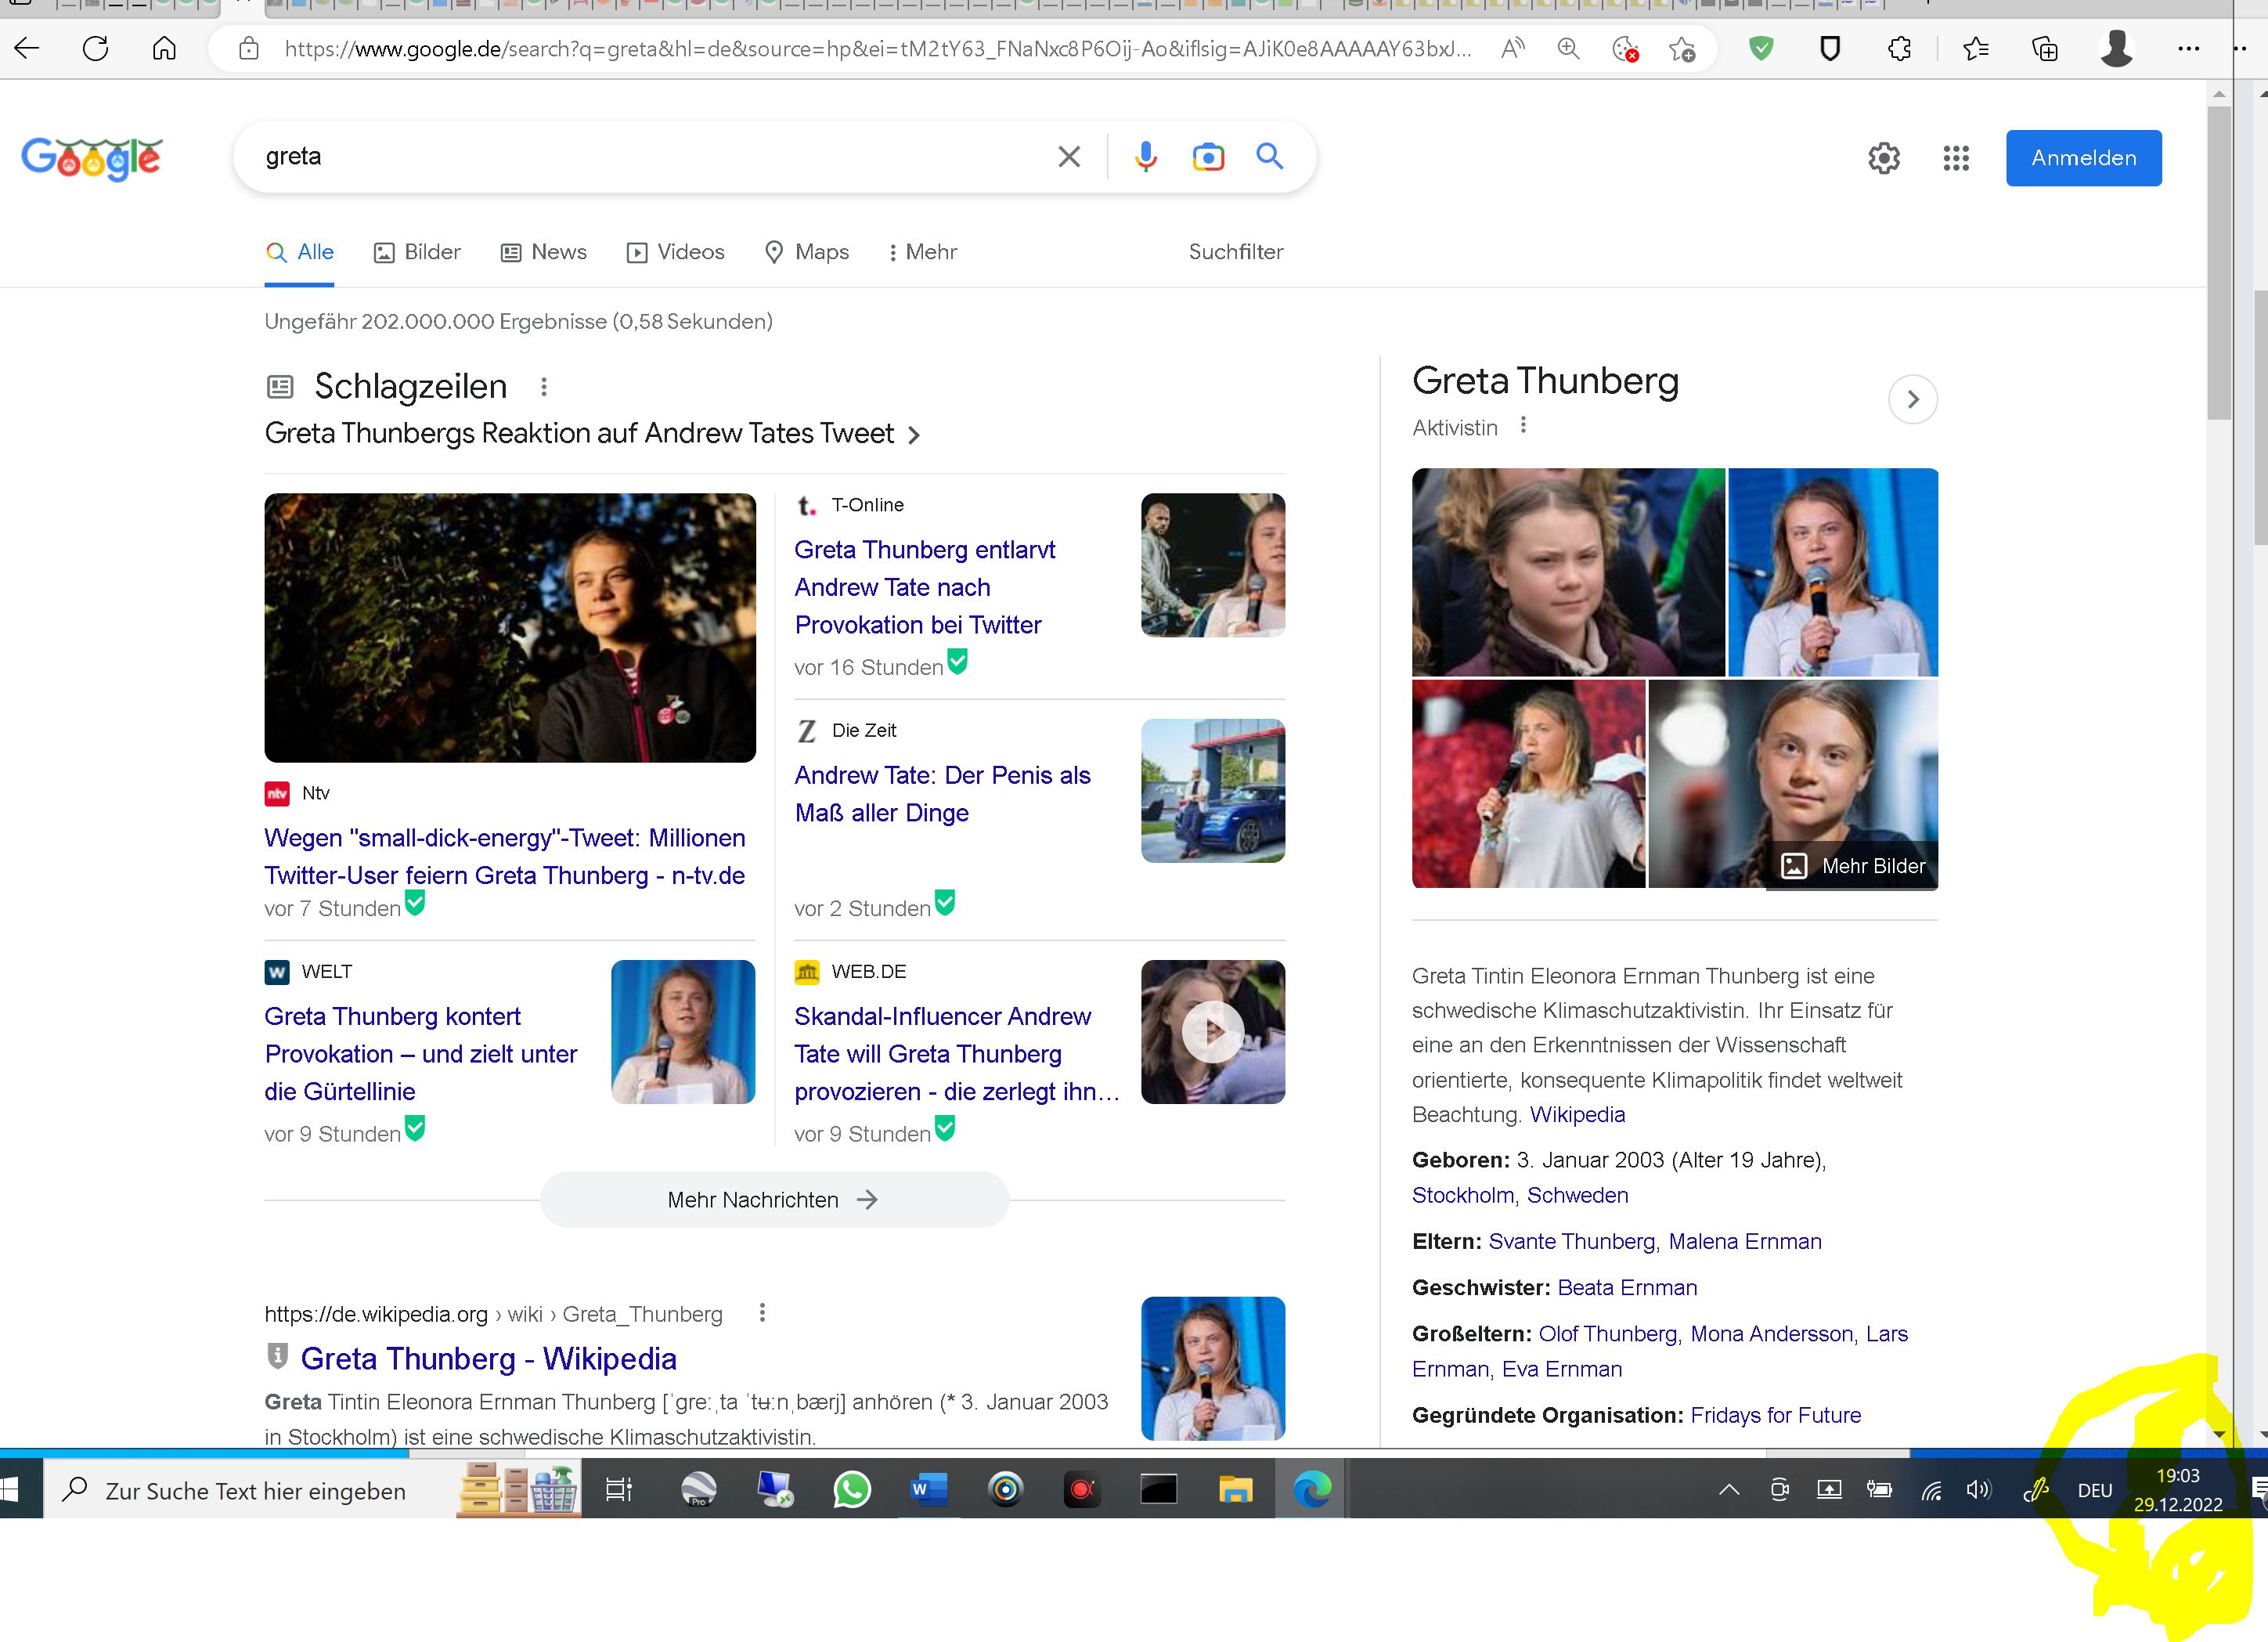Search by image with the camera icon

[1208, 157]
